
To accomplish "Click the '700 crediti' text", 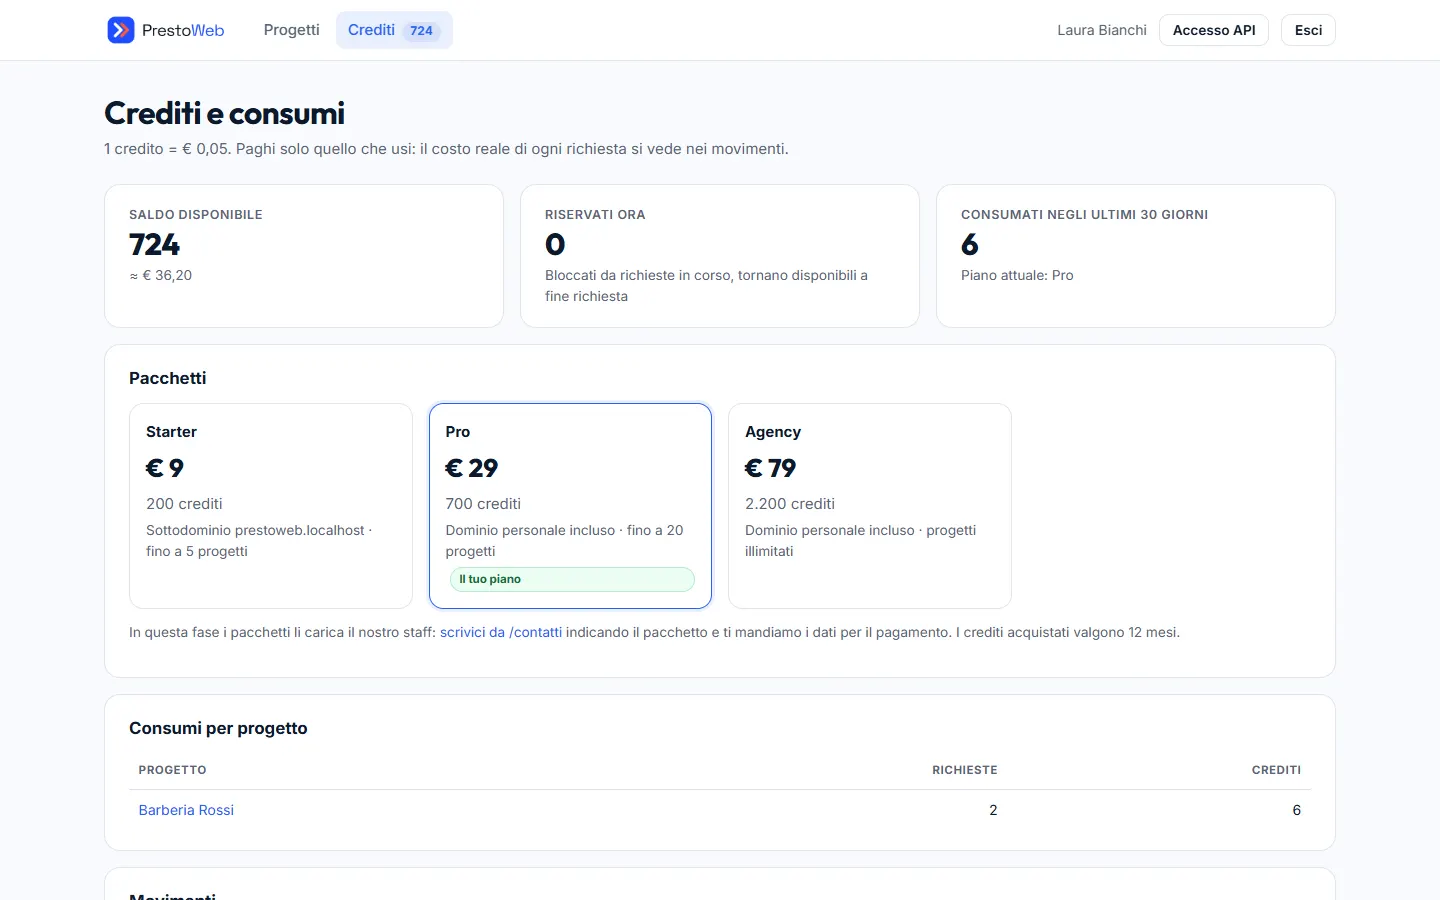I will click(x=483, y=504).
